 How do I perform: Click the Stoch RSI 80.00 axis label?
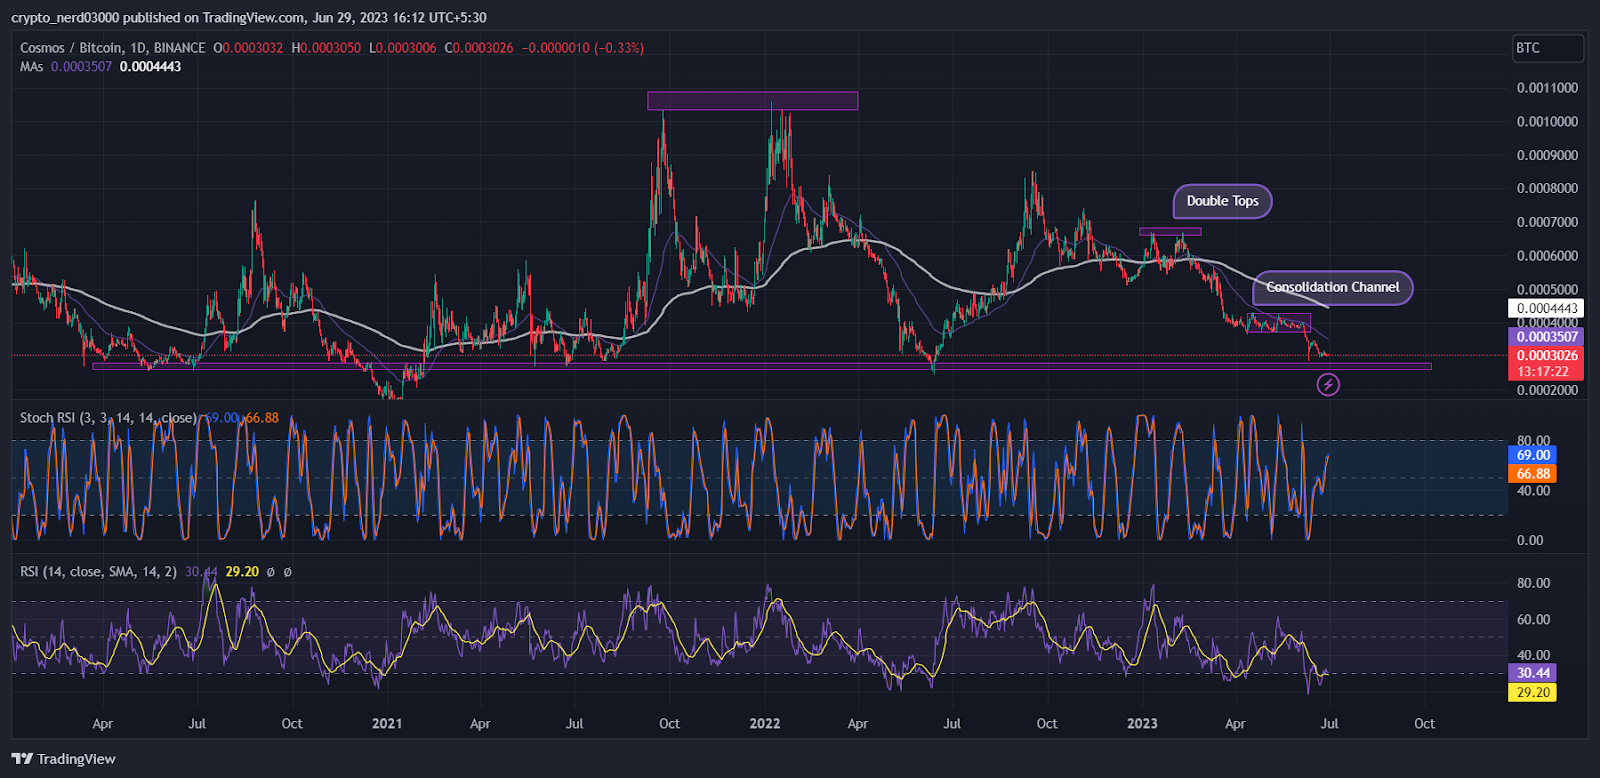(x=1534, y=440)
